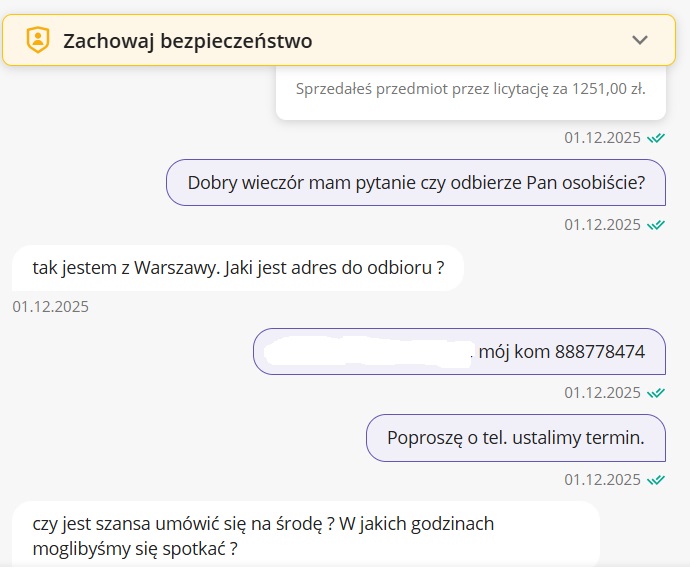The height and width of the screenshot is (568, 690).
Task: Click timestamp below 'Dobry wieczór' message
Action: click(x=602, y=225)
